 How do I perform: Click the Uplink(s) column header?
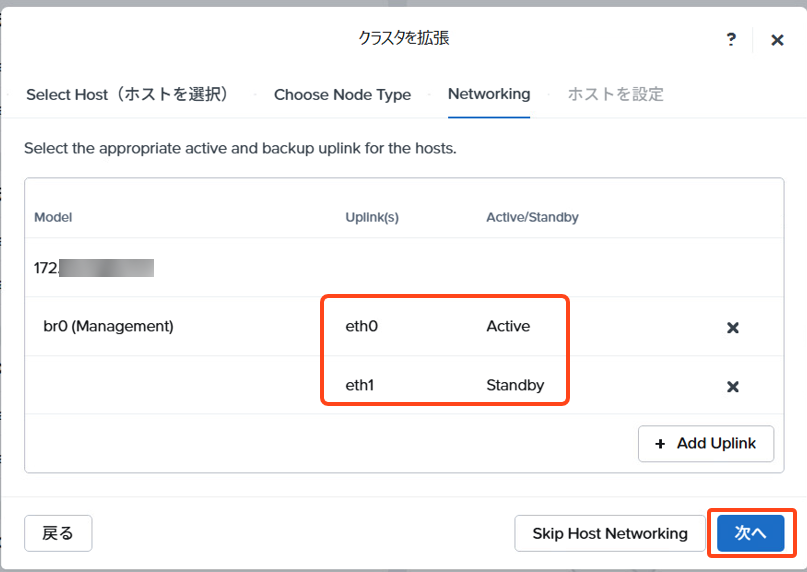pyautogui.click(x=372, y=217)
